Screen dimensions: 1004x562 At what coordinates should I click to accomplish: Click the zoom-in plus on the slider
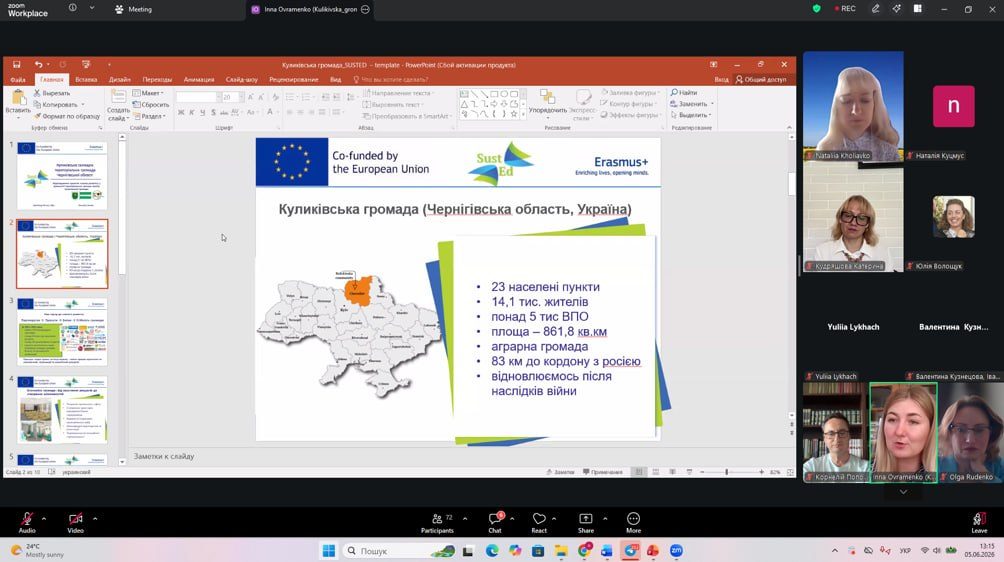[761, 472]
